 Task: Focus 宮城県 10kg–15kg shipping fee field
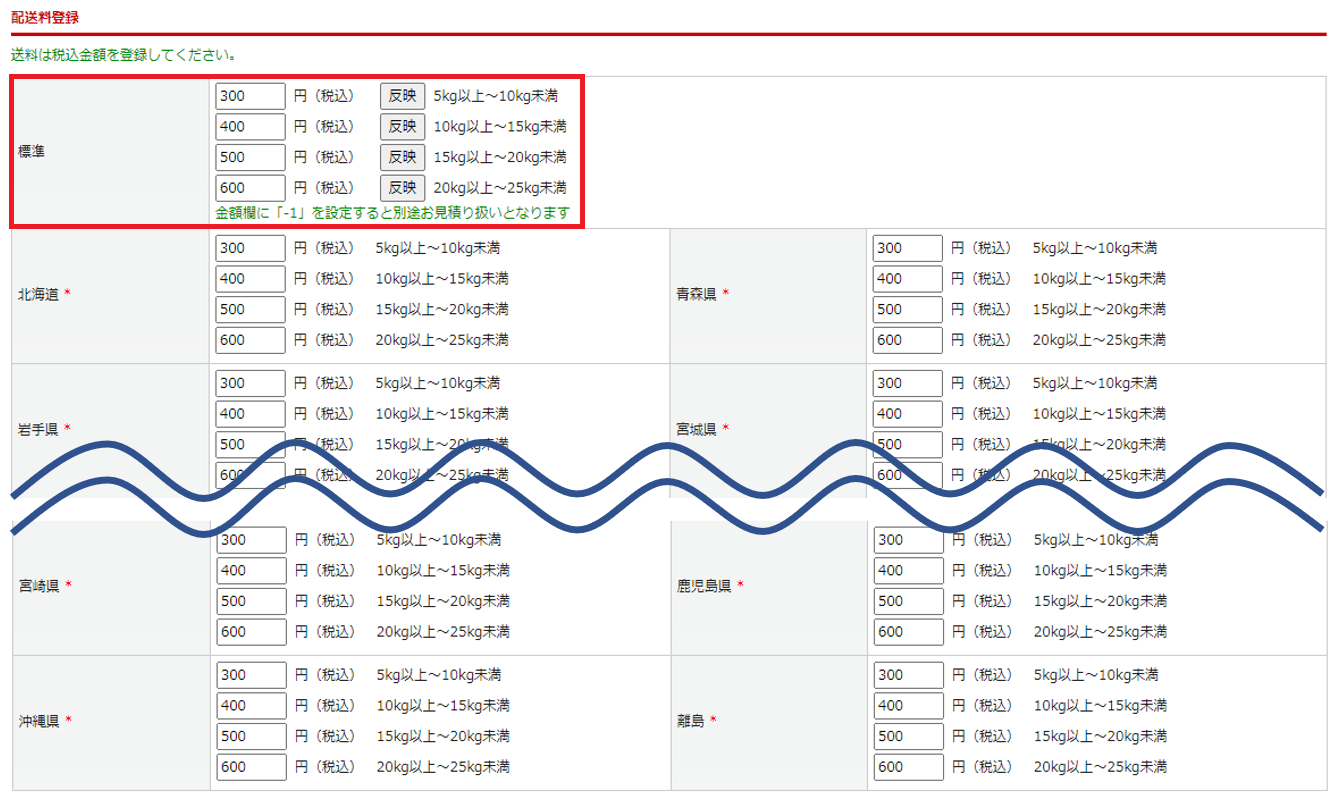point(907,414)
